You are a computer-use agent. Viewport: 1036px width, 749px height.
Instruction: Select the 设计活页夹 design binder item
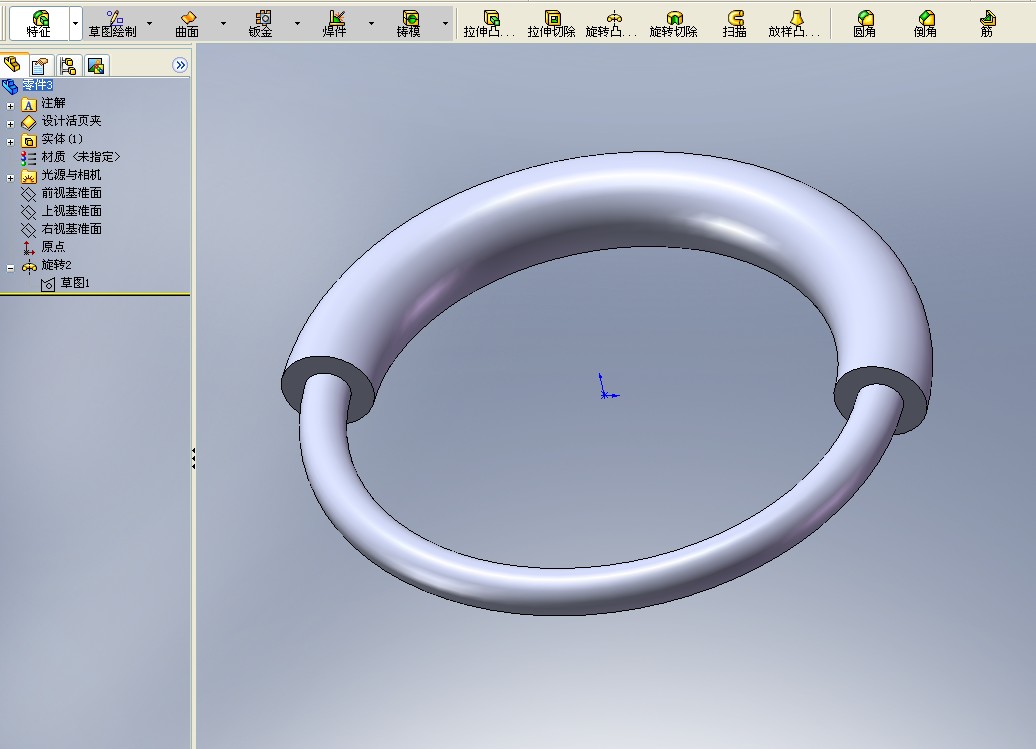(x=71, y=121)
